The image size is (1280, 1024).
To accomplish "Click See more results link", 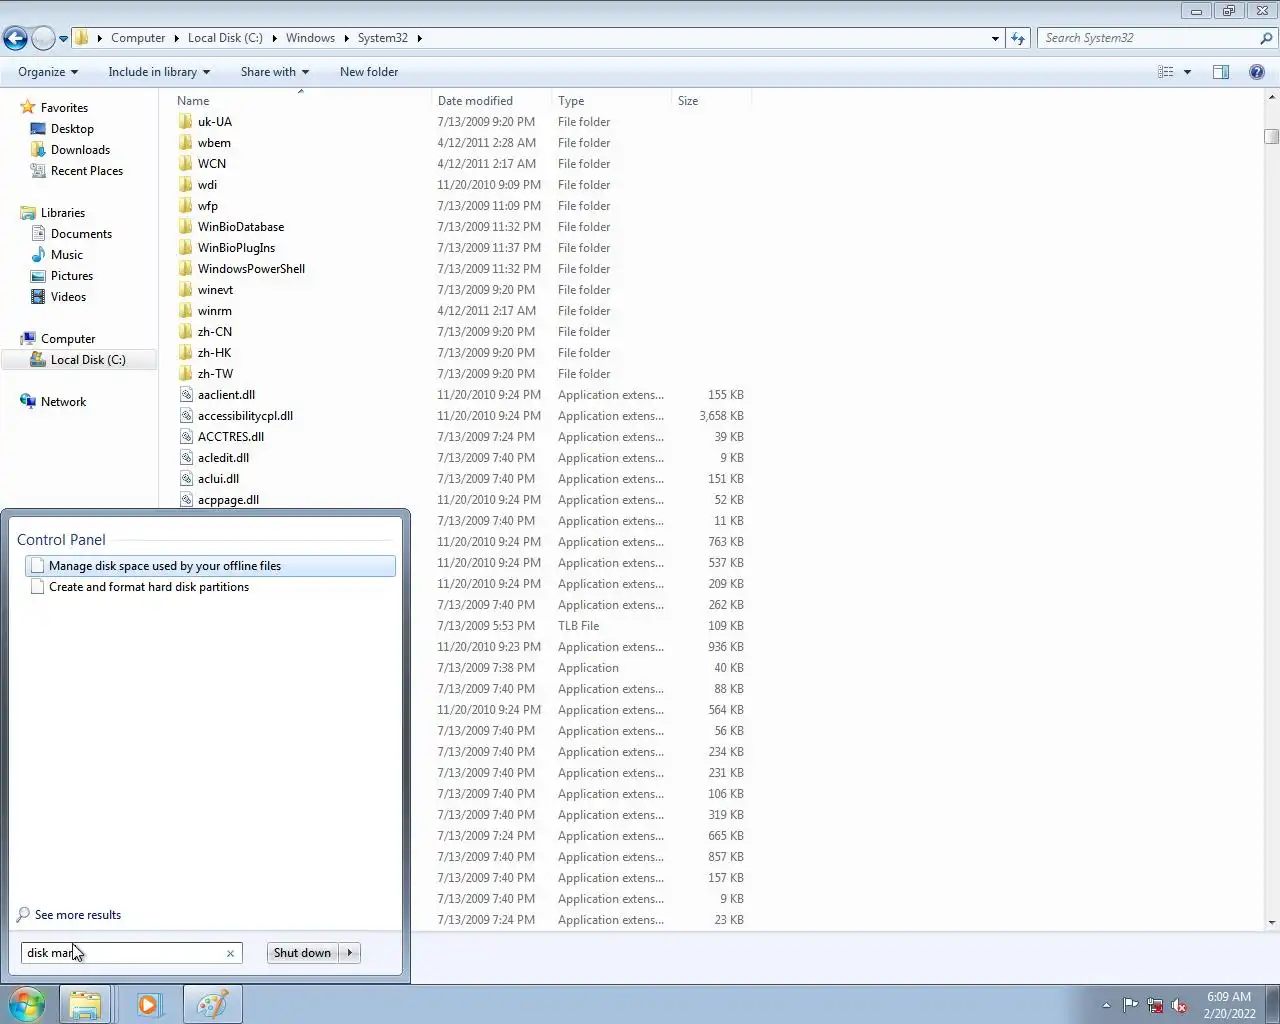I will [77, 915].
